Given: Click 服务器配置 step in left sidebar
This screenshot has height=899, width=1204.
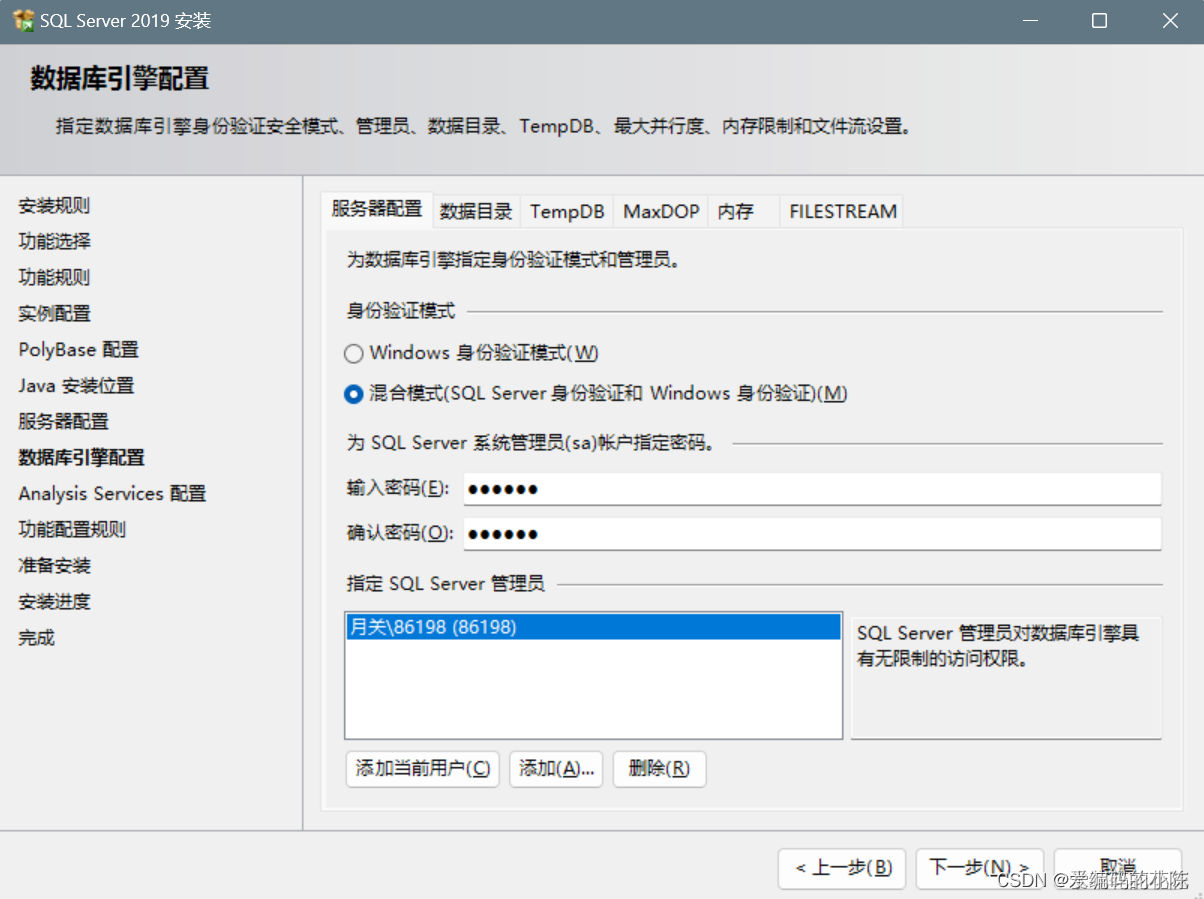Looking at the screenshot, I should click(x=63, y=422).
